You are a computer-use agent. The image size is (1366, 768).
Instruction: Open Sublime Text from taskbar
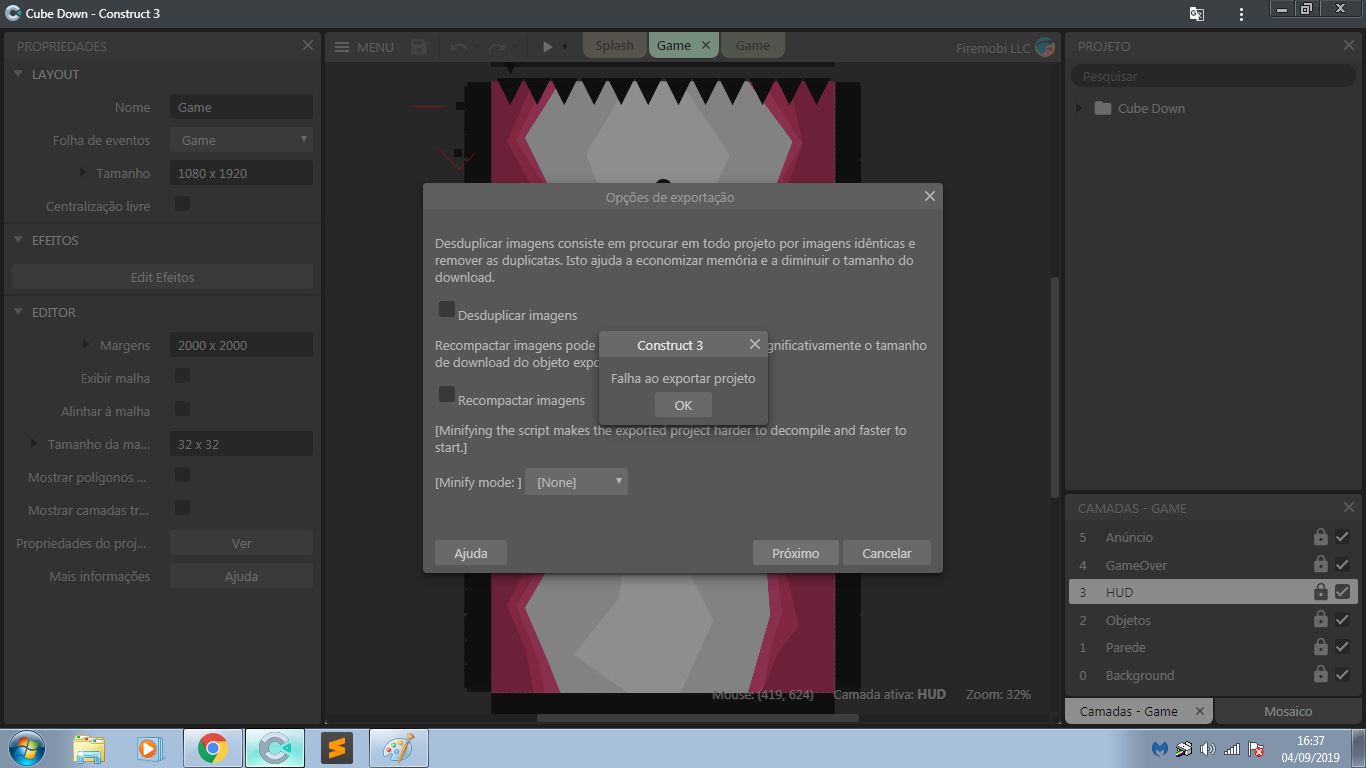pos(337,748)
